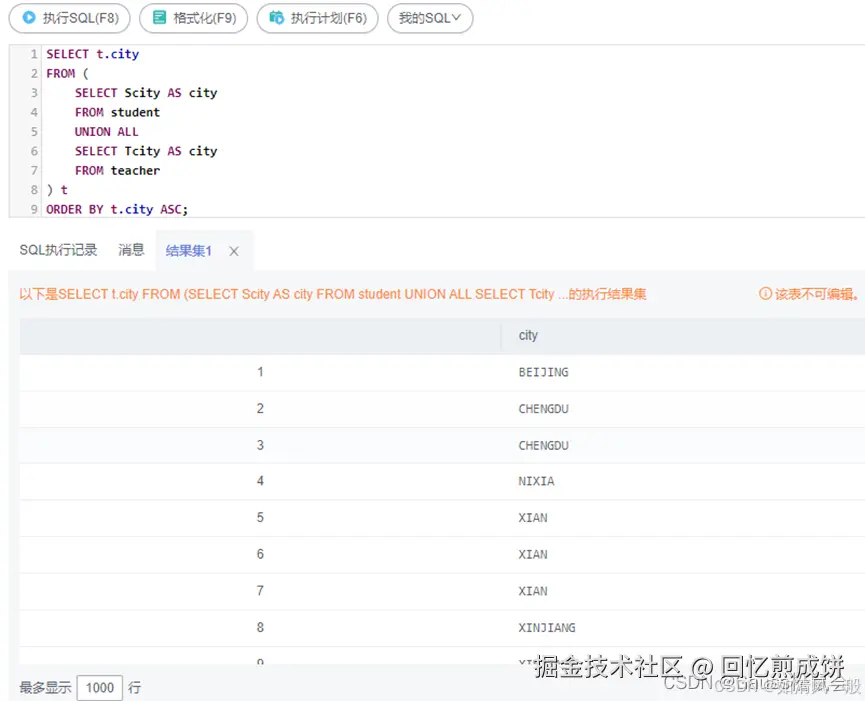Click editor line 3 SELECT Scity AS city
Image resolution: width=865 pixels, height=701 pixels.
146,93
